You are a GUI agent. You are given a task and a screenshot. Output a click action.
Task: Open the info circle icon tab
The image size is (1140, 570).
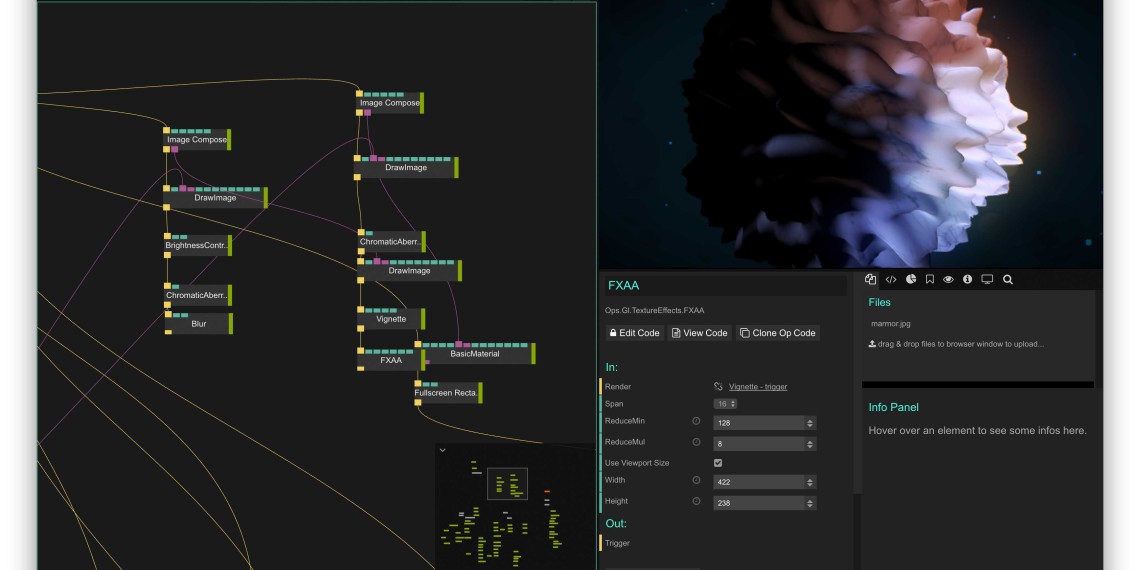[x=967, y=280]
